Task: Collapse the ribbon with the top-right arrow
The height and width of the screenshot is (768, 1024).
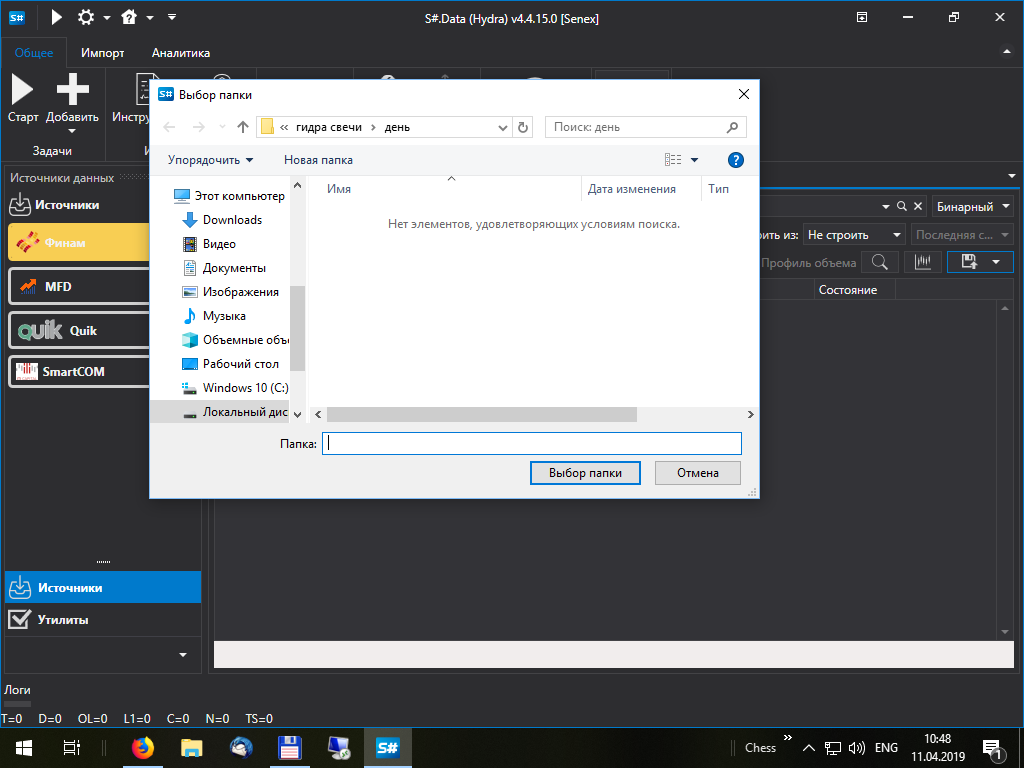Action: pyautogui.click(x=1007, y=52)
